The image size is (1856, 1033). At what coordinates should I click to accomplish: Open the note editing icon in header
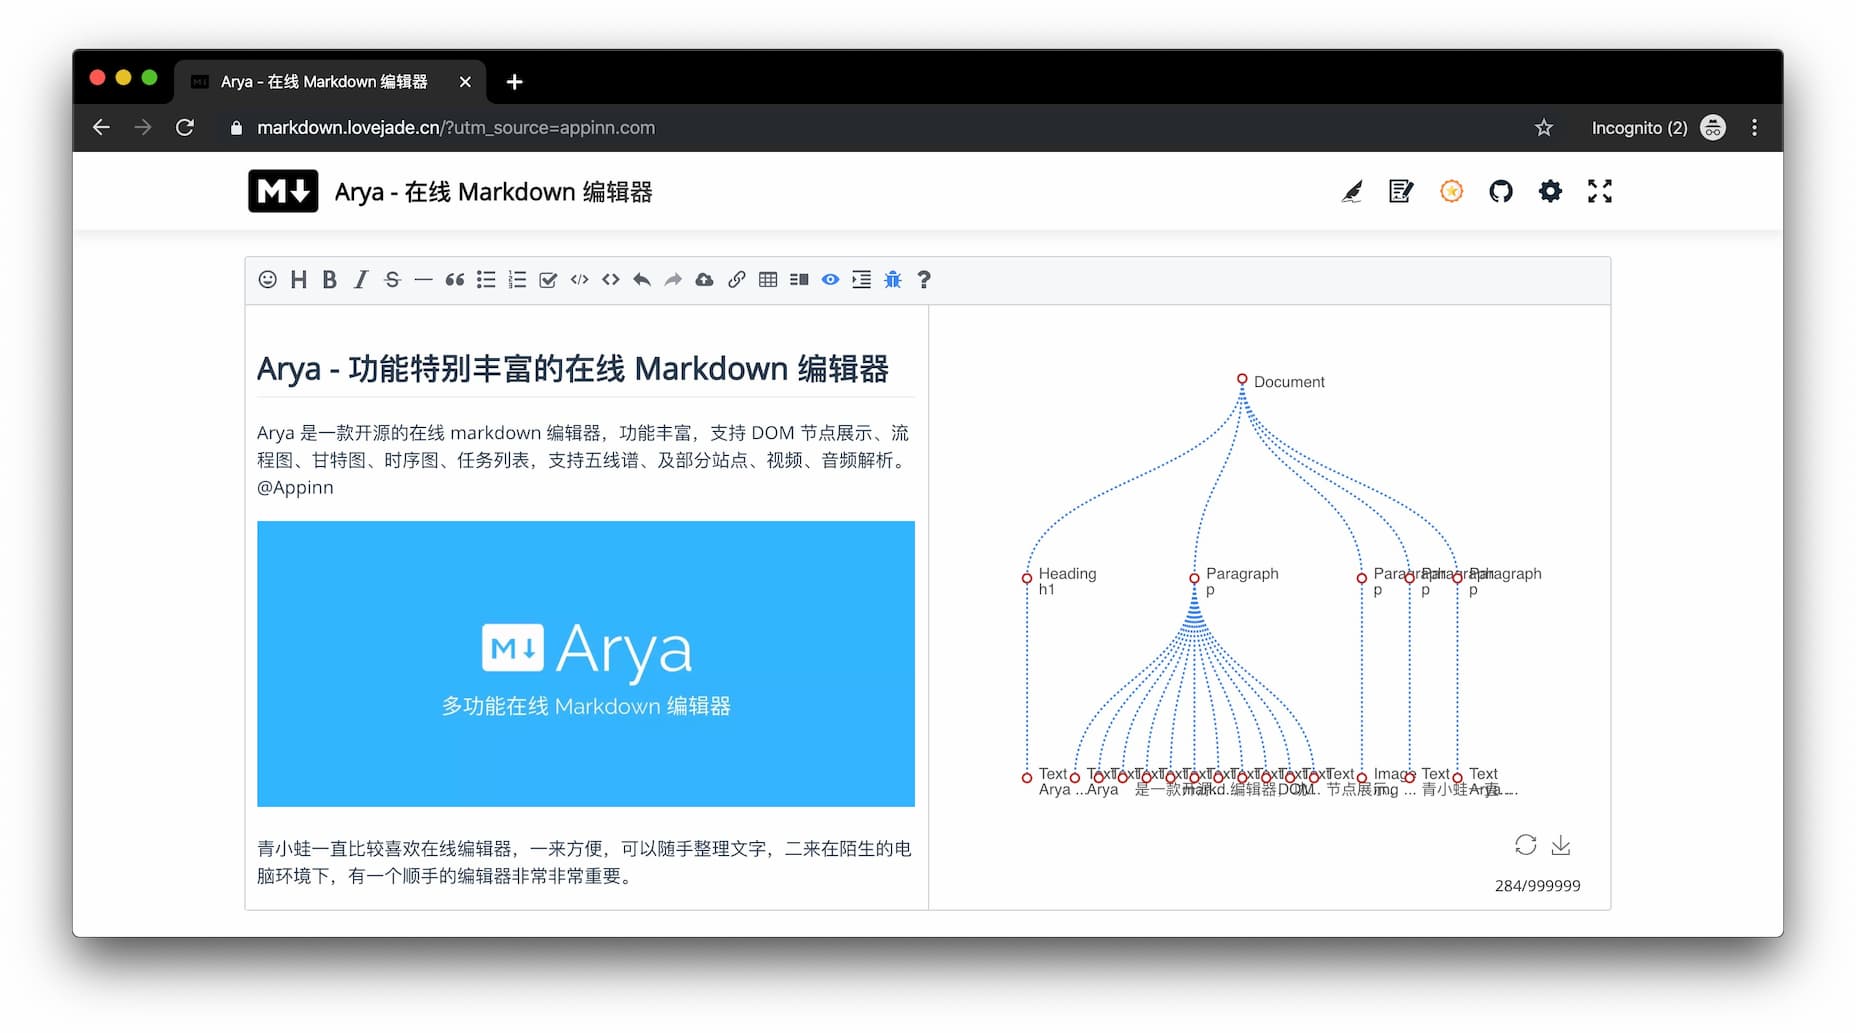(x=1401, y=191)
